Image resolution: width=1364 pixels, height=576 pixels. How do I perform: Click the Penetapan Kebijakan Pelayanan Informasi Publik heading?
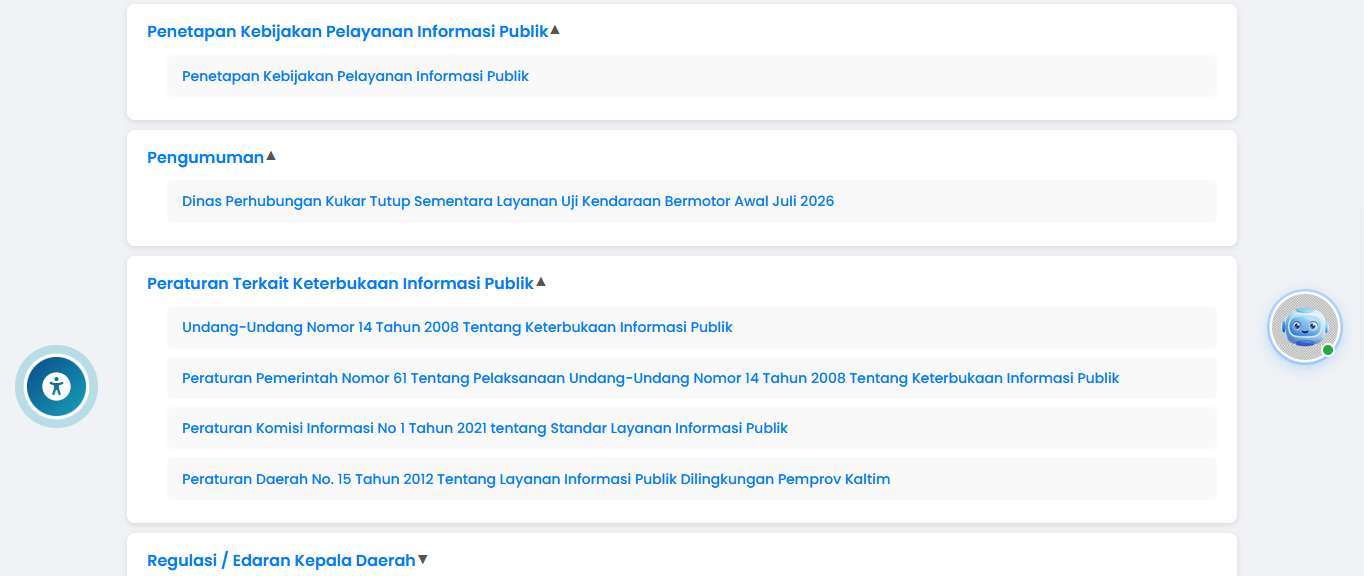click(347, 31)
